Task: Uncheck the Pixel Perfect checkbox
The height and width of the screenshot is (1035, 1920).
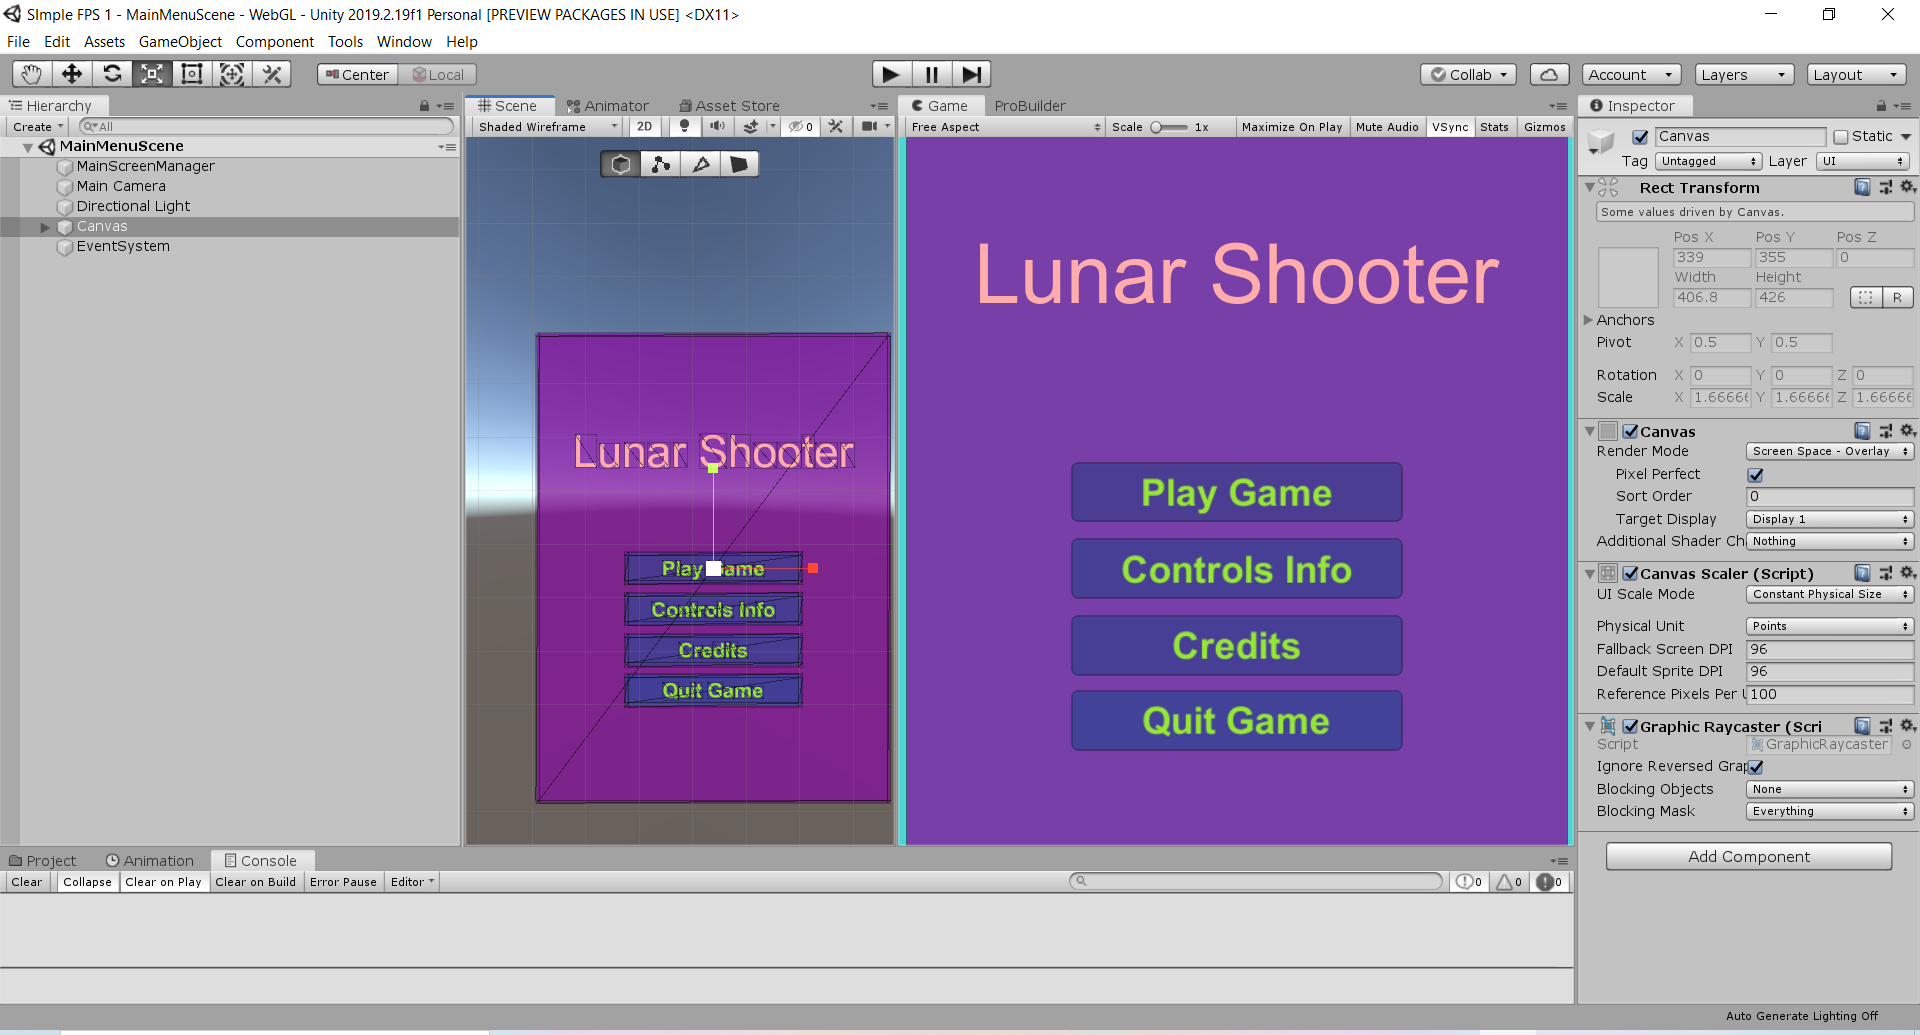Action: [x=1755, y=475]
